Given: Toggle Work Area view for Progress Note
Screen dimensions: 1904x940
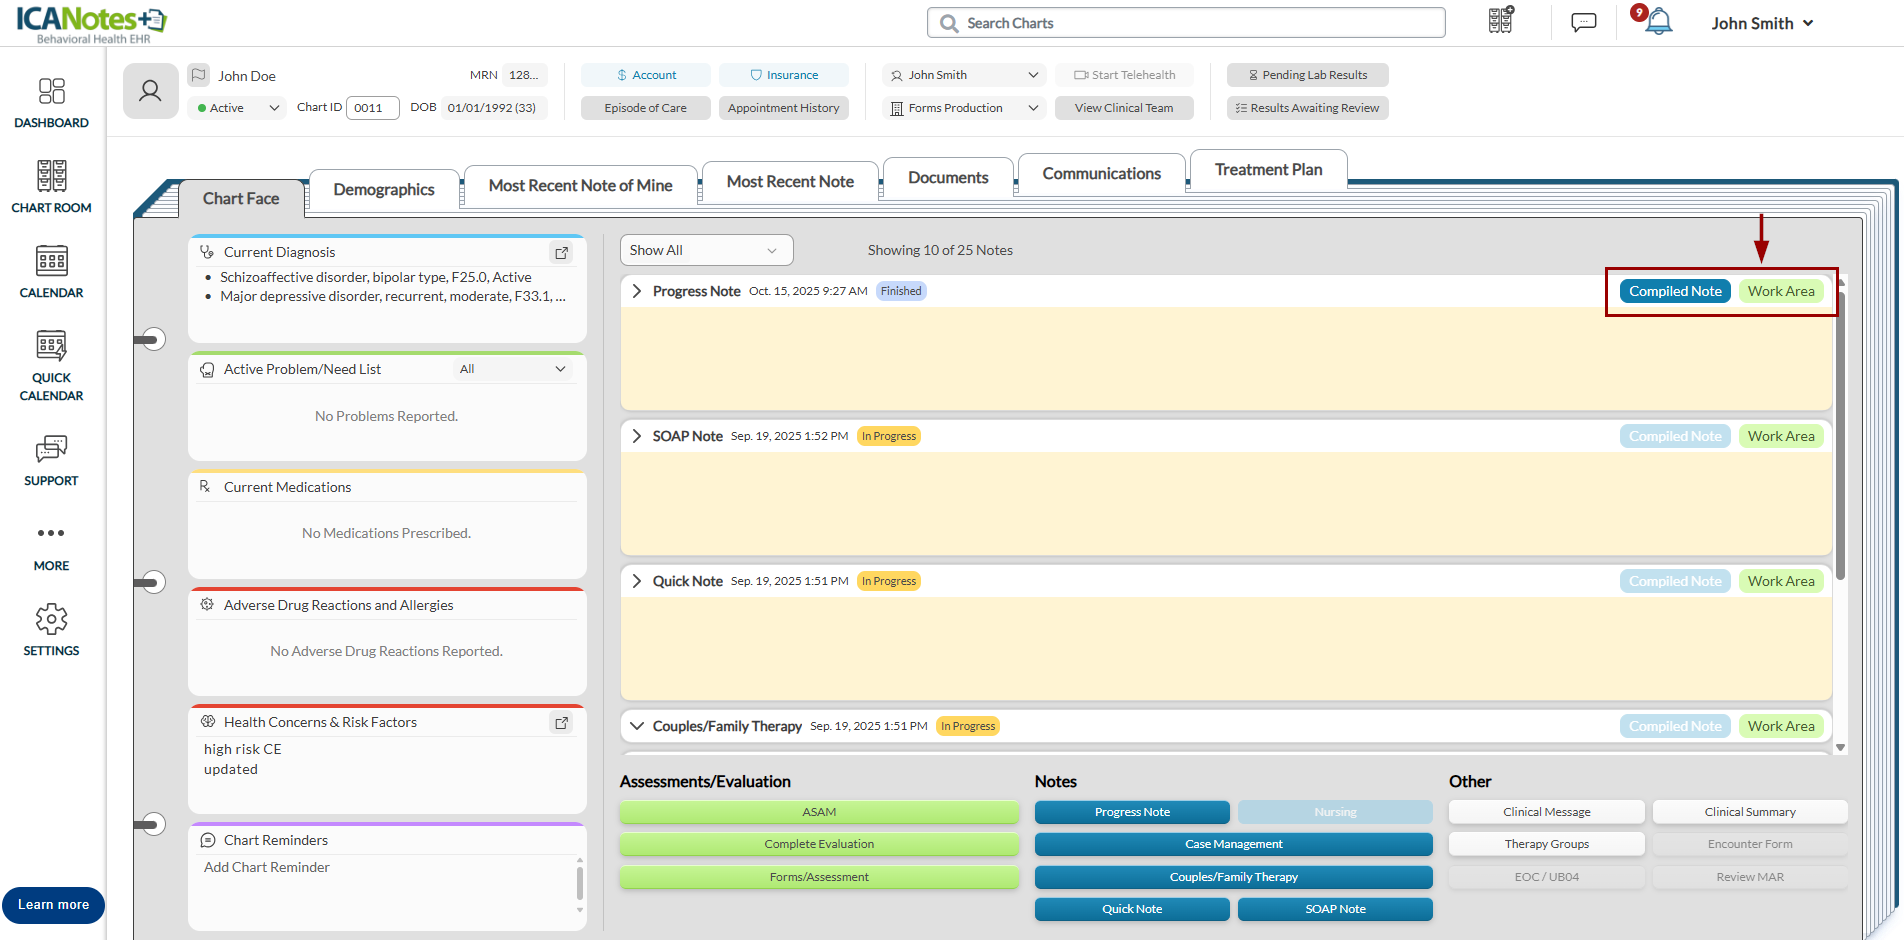Looking at the screenshot, I should click(x=1780, y=291).
